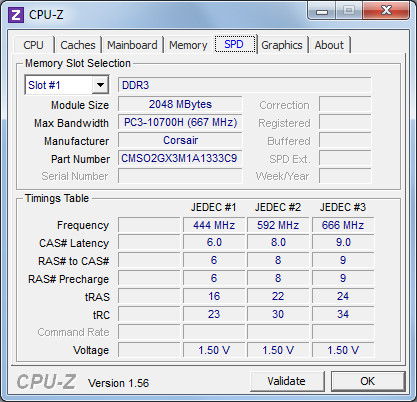Open the Mainboard tab
Screen dimensions: 417x402
click(132, 45)
